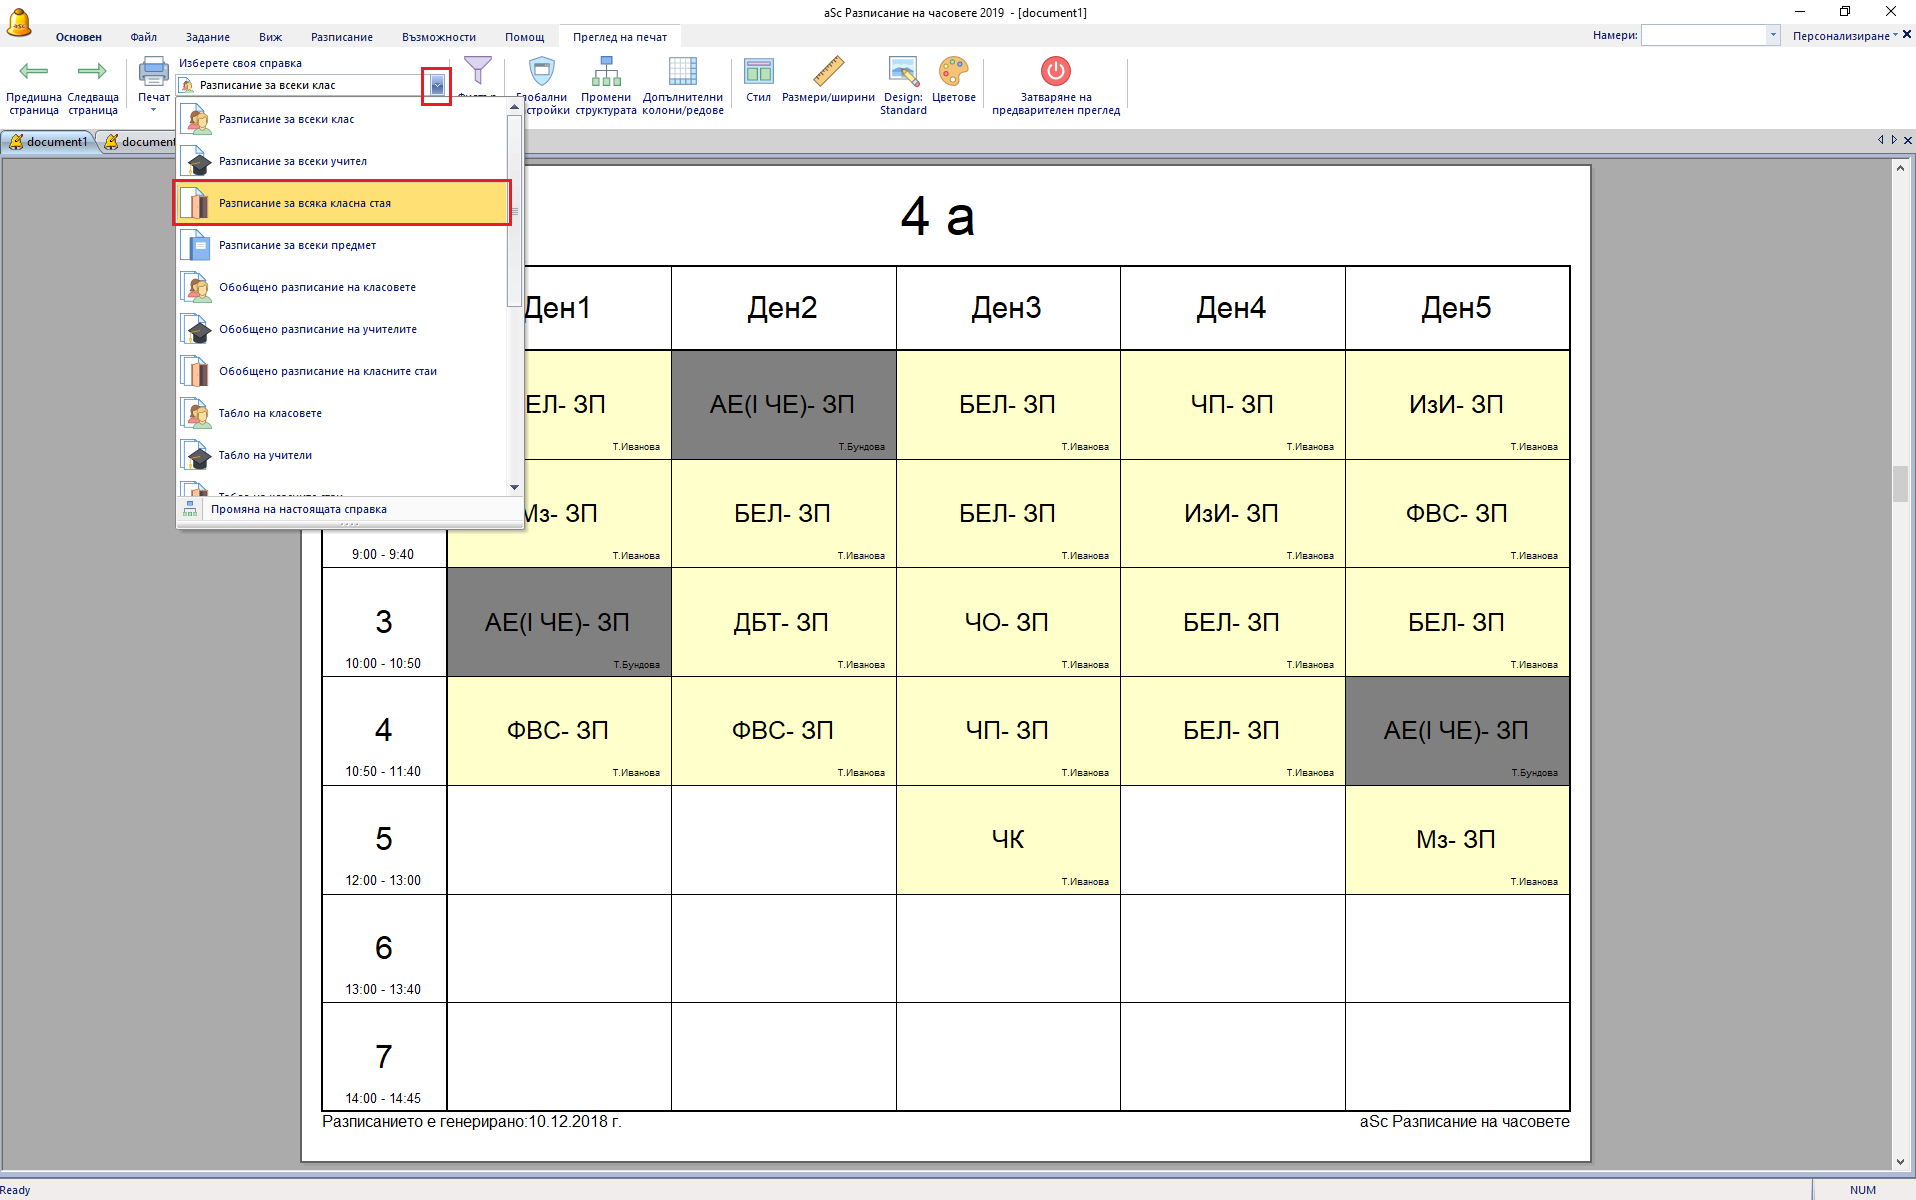1916x1200 pixels.
Task: Open the Файл menu
Action: coord(143,37)
